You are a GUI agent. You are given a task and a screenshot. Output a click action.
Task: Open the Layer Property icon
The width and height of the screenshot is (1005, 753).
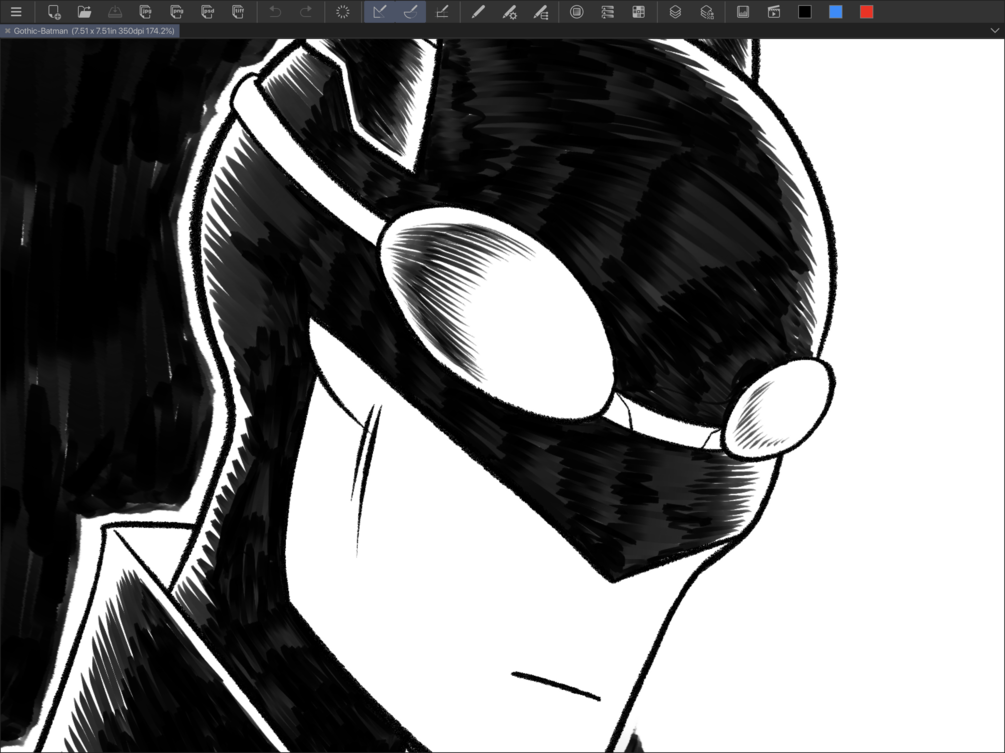click(x=706, y=12)
